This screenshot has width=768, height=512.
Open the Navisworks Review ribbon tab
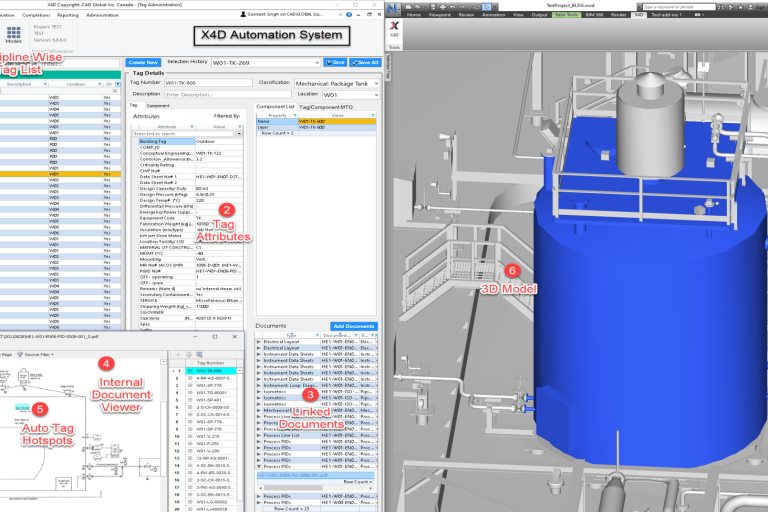coord(466,15)
